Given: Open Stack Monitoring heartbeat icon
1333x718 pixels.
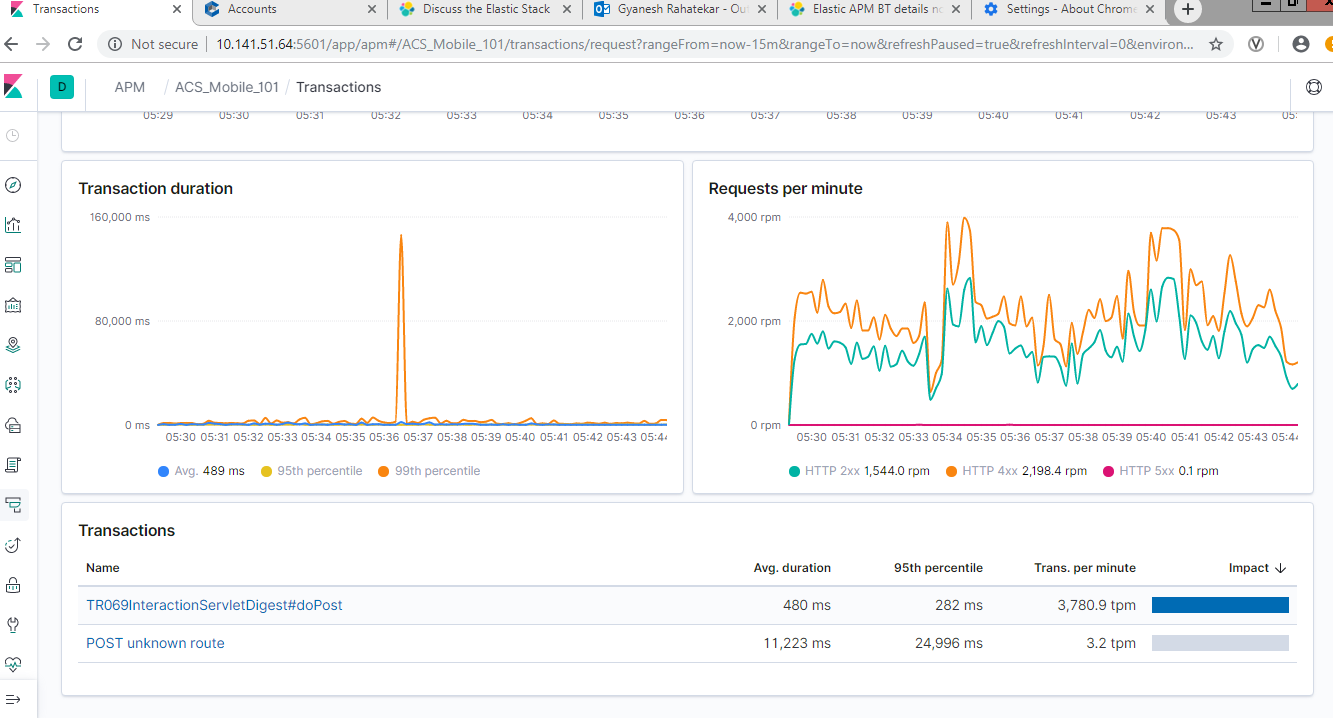Looking at the screenshot, I should (13, 663).
